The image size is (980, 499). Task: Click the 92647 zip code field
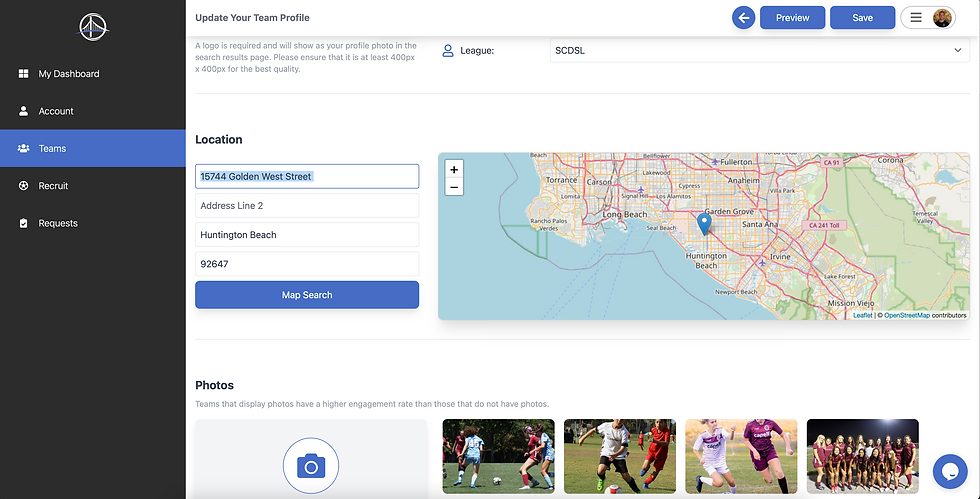pos(307,264)
